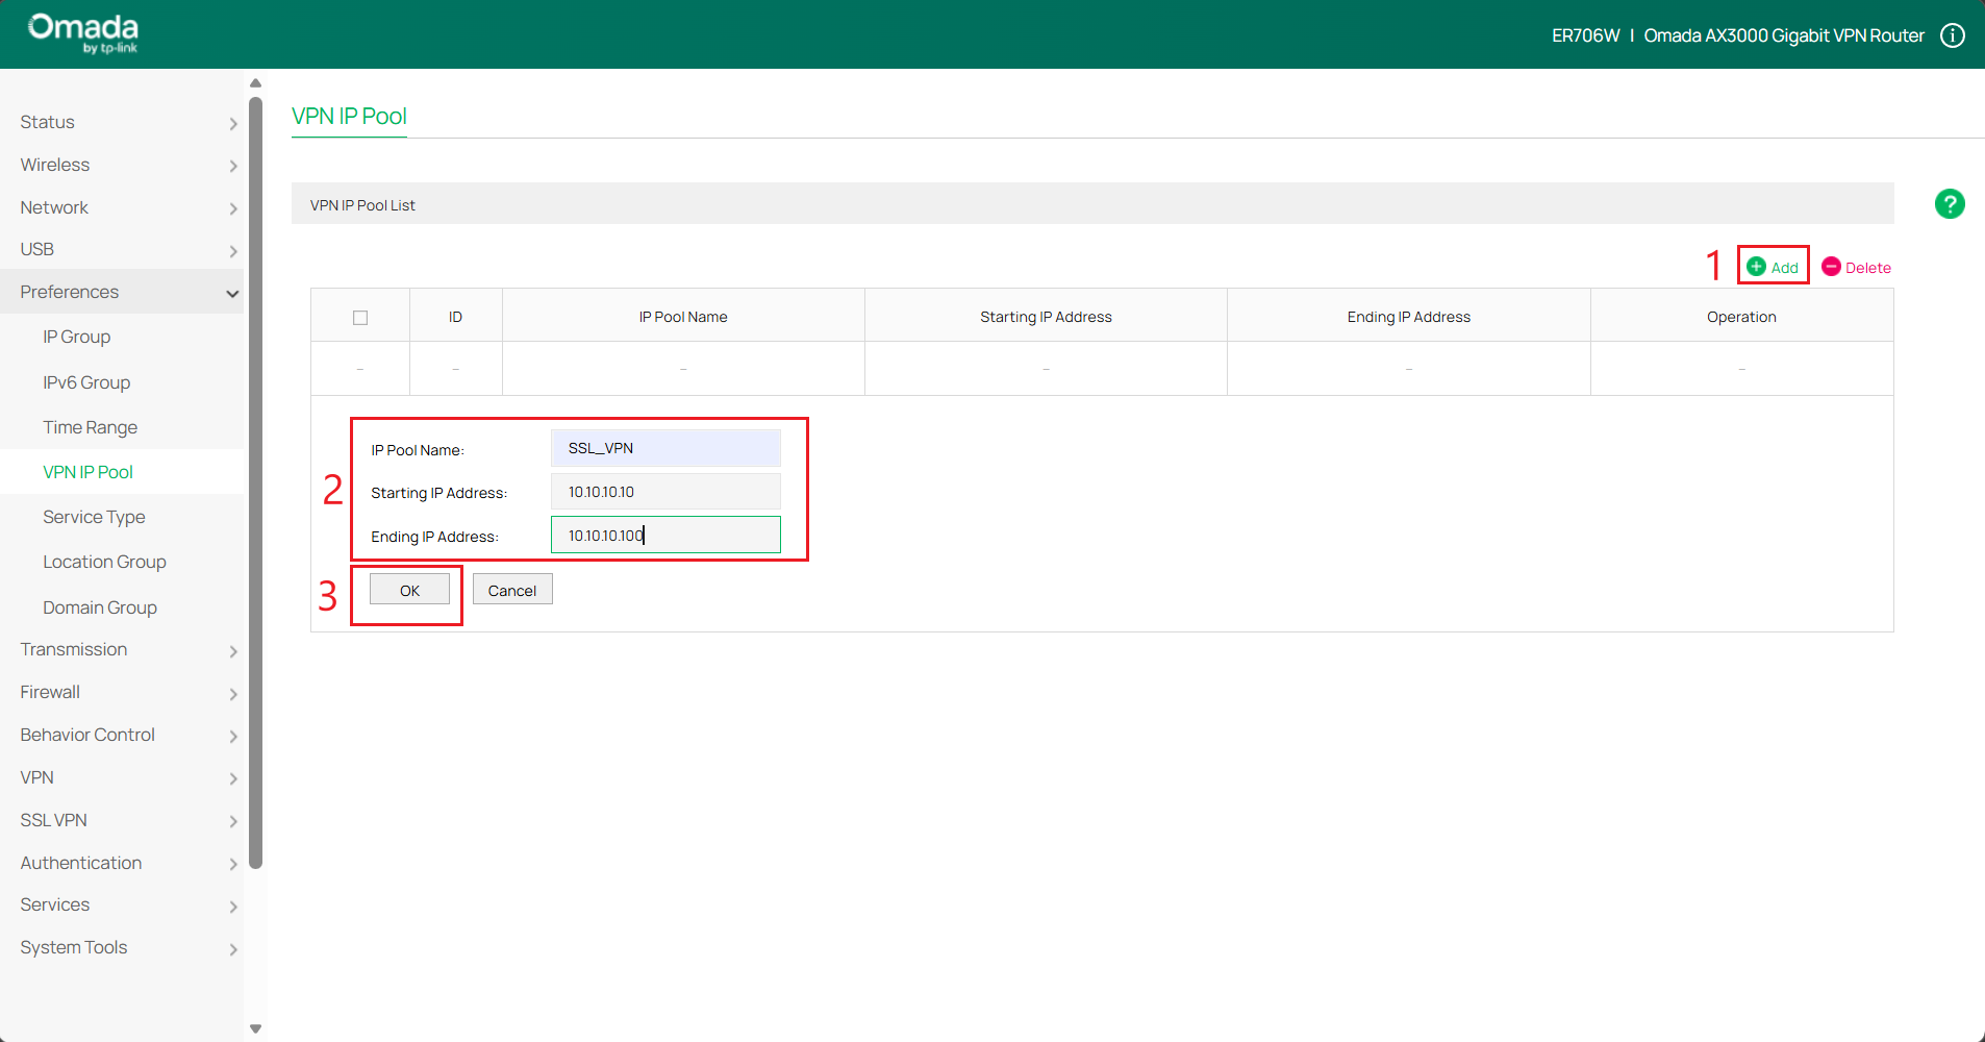Click the IP Pool Name input field
The width and height of the screenshot is (1985, 1042).
pos(665,448)
